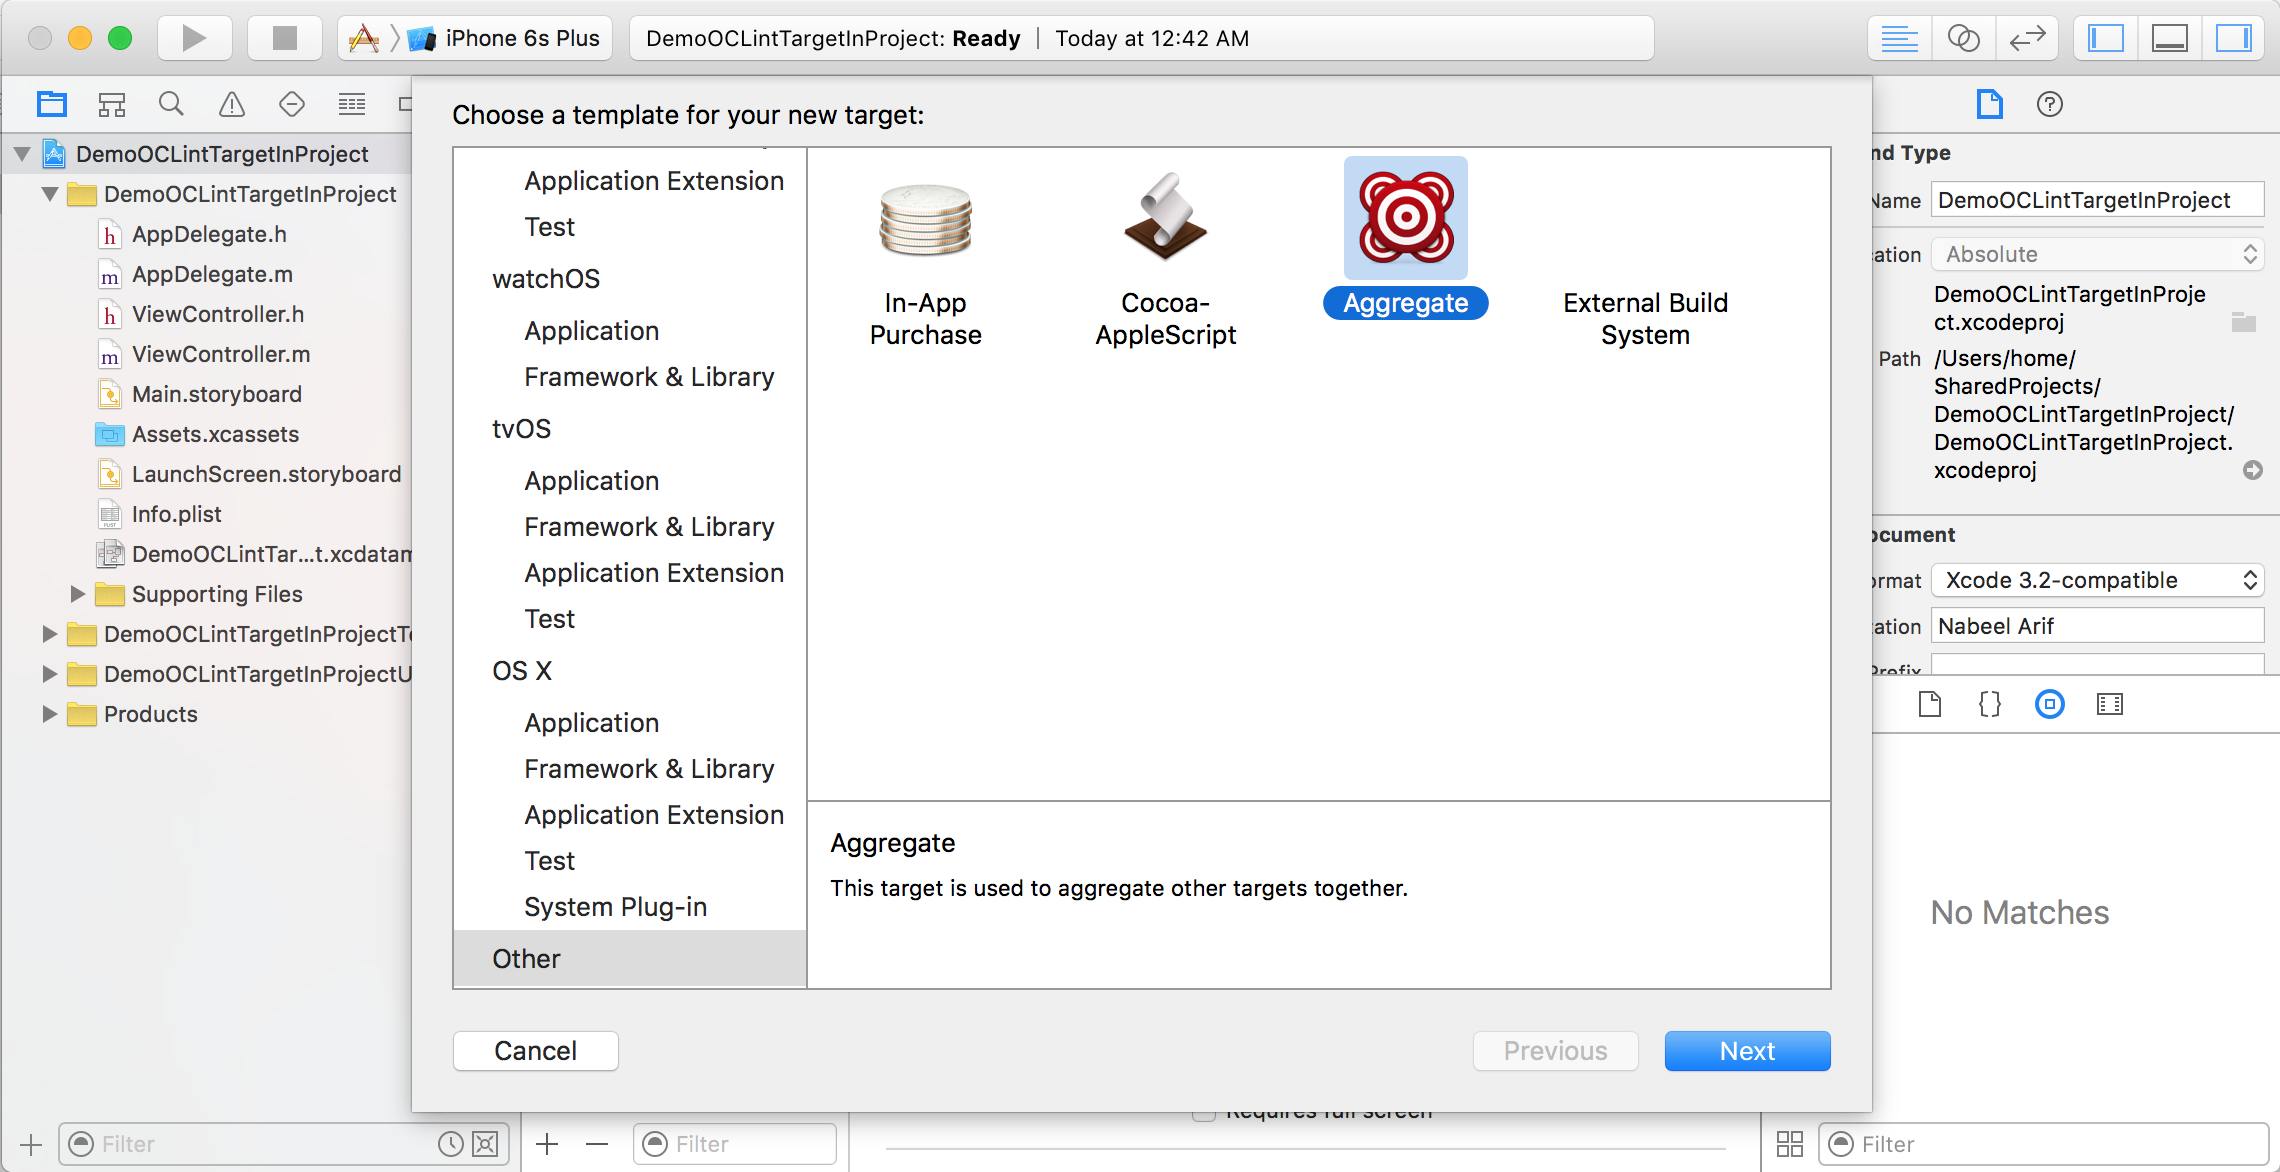
Task: Open the Location Absolute dropdown
Action: (x=2097, y=253)
